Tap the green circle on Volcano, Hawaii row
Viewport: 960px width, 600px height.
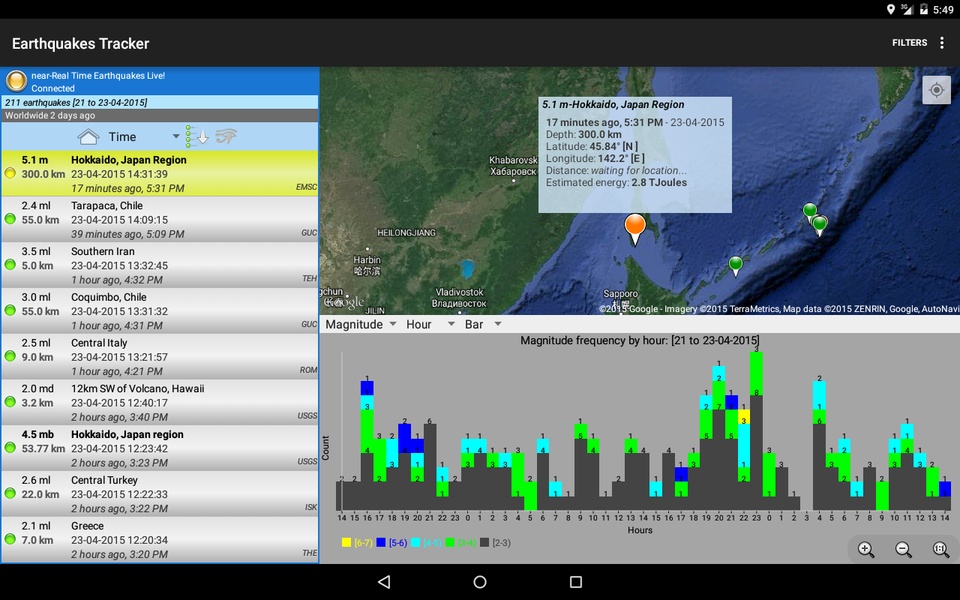[10, 402]
